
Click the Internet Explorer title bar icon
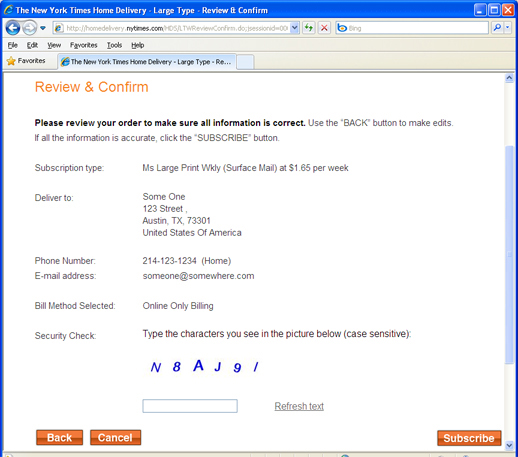9,10
